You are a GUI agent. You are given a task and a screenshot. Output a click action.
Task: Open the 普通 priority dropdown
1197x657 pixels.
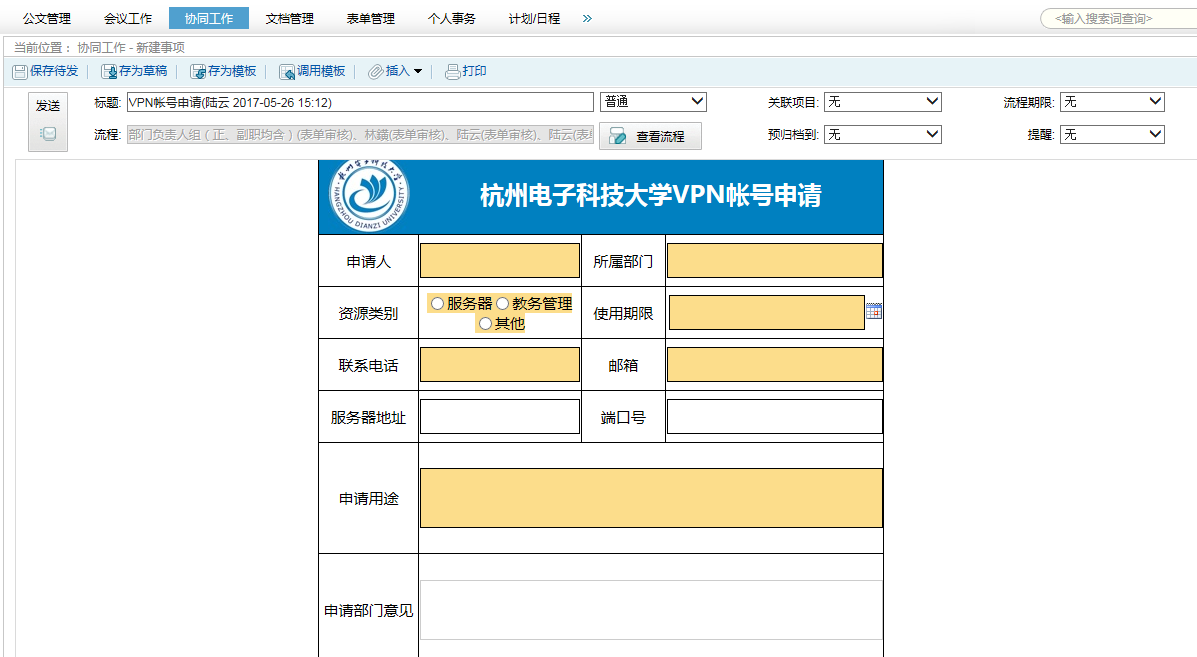[x=653, y=101]
